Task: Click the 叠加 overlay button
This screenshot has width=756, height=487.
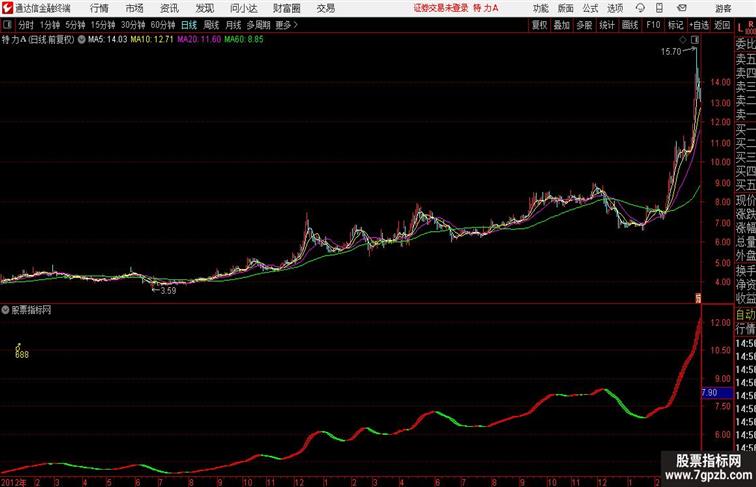Action: [561, 25]
